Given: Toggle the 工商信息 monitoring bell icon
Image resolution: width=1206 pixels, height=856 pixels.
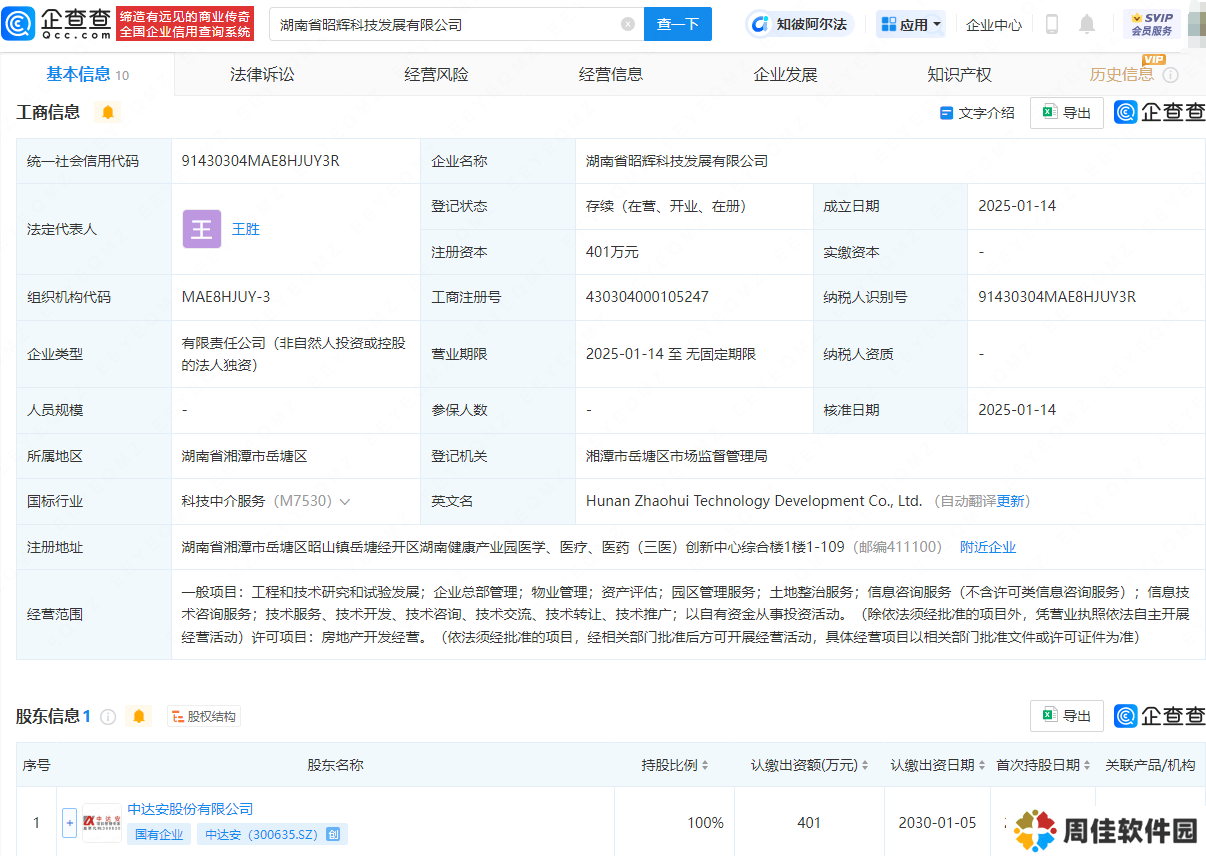Looking at the screenshot, I should (x=108, y=112).
